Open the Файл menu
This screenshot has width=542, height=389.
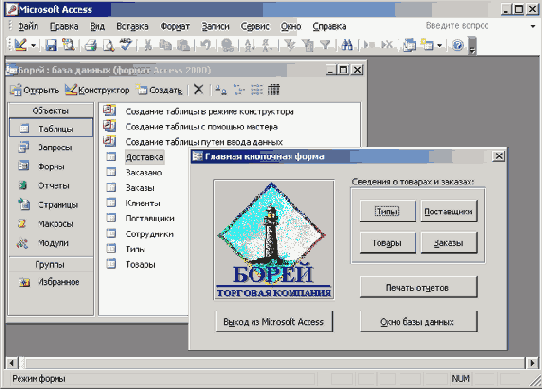28,26
